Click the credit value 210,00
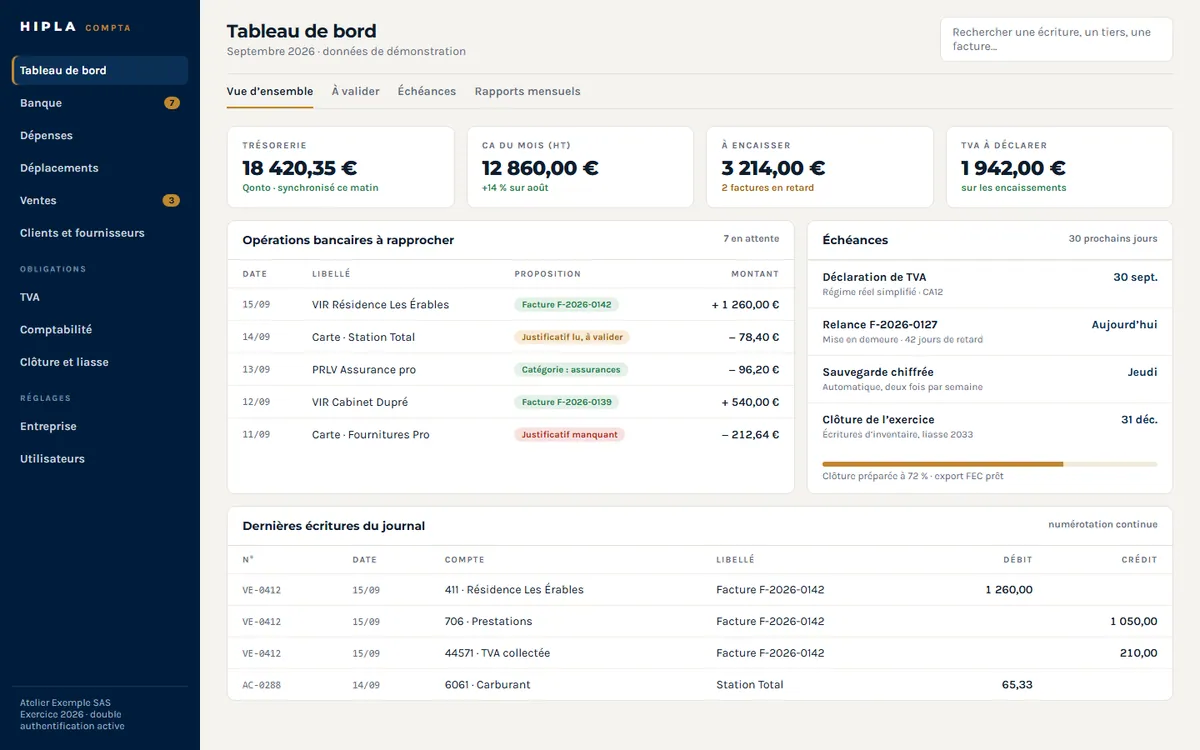 [x=1140, y=653]
